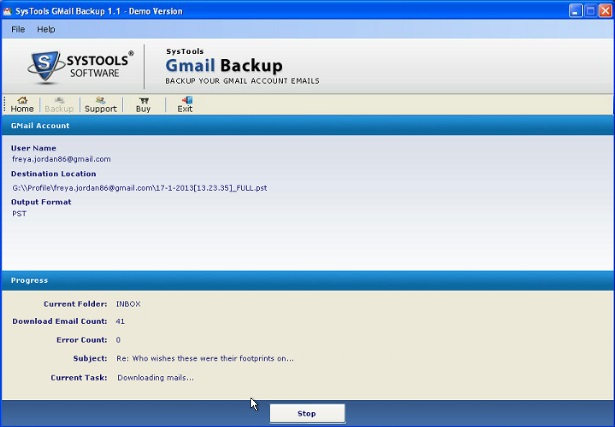Click the Output Format label
Screen dimensions: 615x427
41,202
